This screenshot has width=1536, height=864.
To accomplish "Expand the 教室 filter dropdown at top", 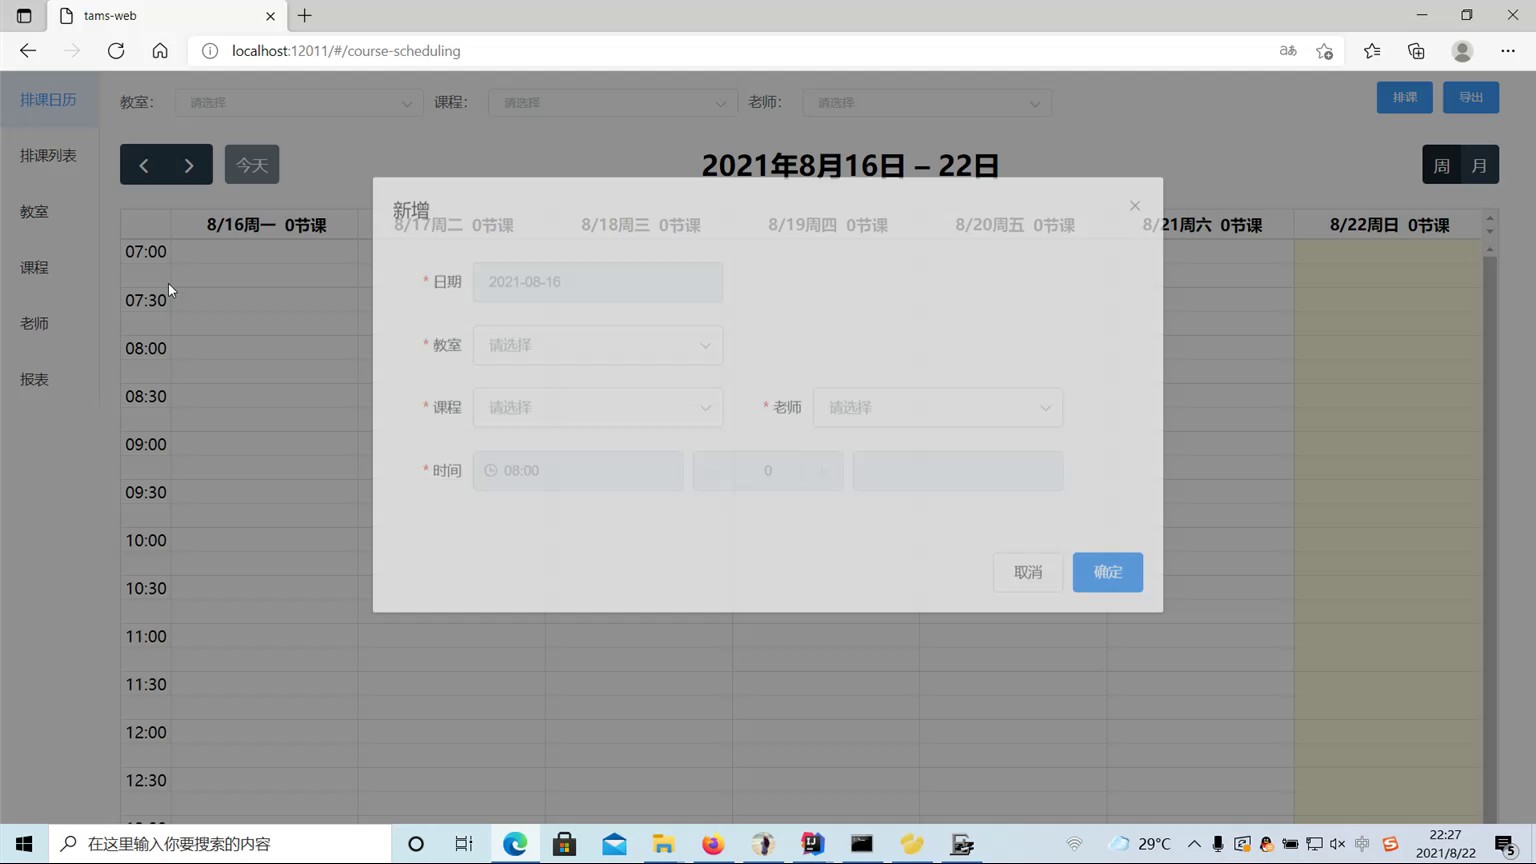I will (299, 103).
